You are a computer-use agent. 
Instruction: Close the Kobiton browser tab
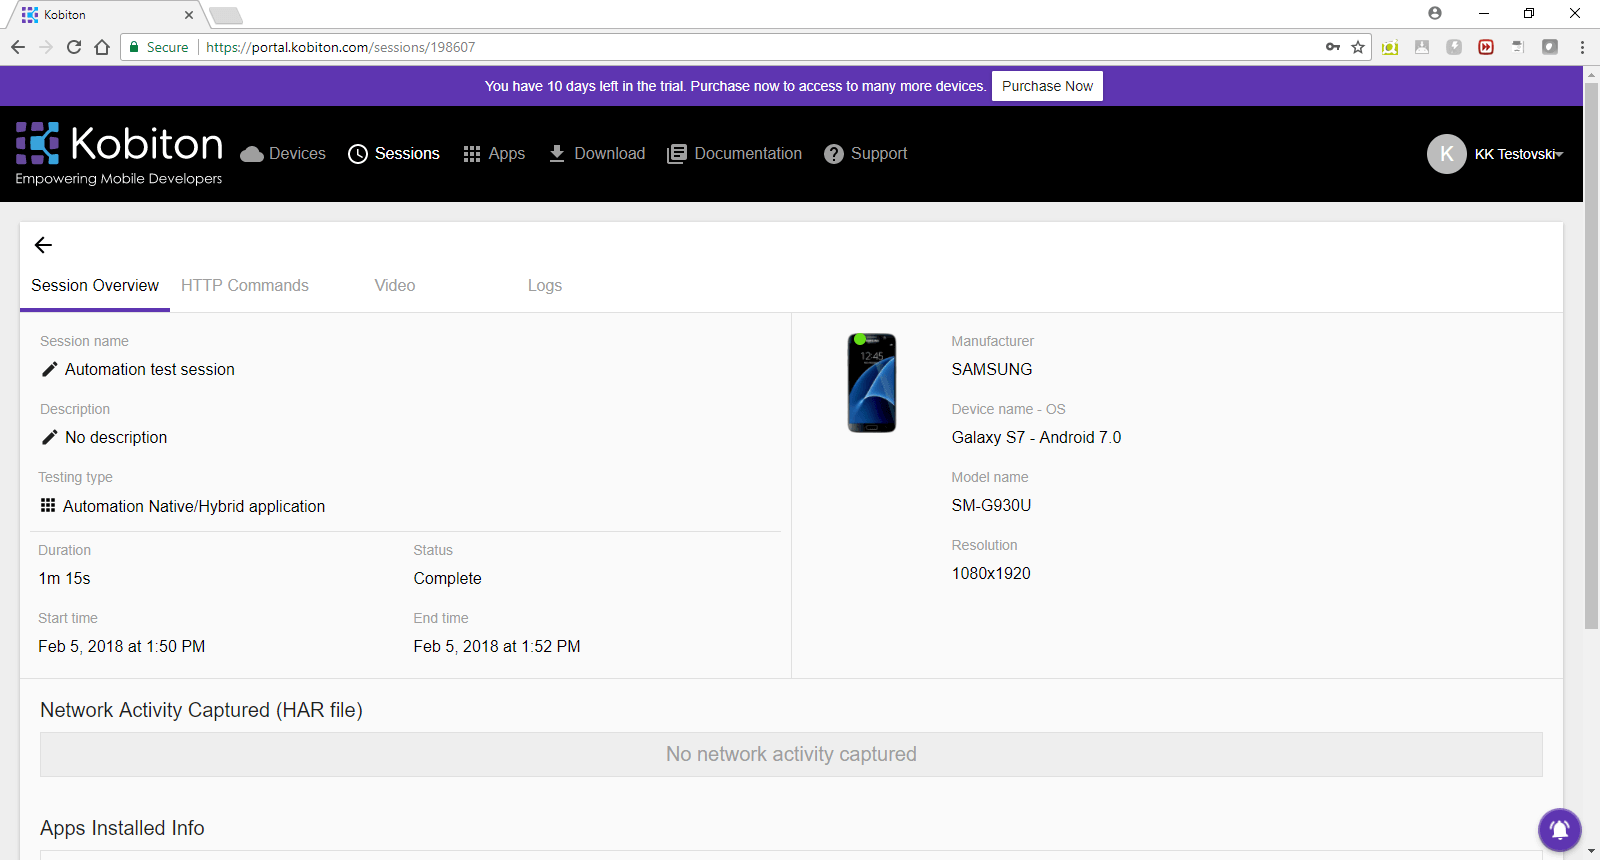(189, 15)
